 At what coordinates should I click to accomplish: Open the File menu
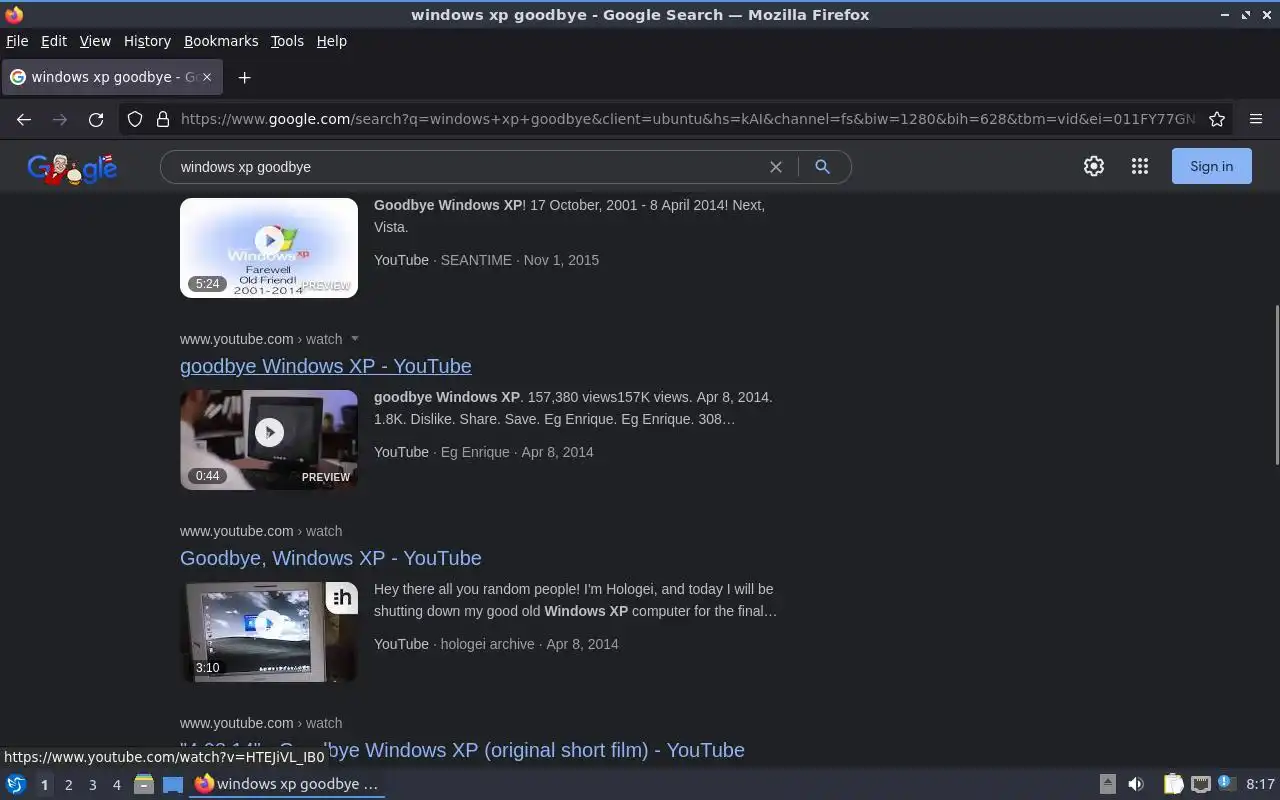17,41
